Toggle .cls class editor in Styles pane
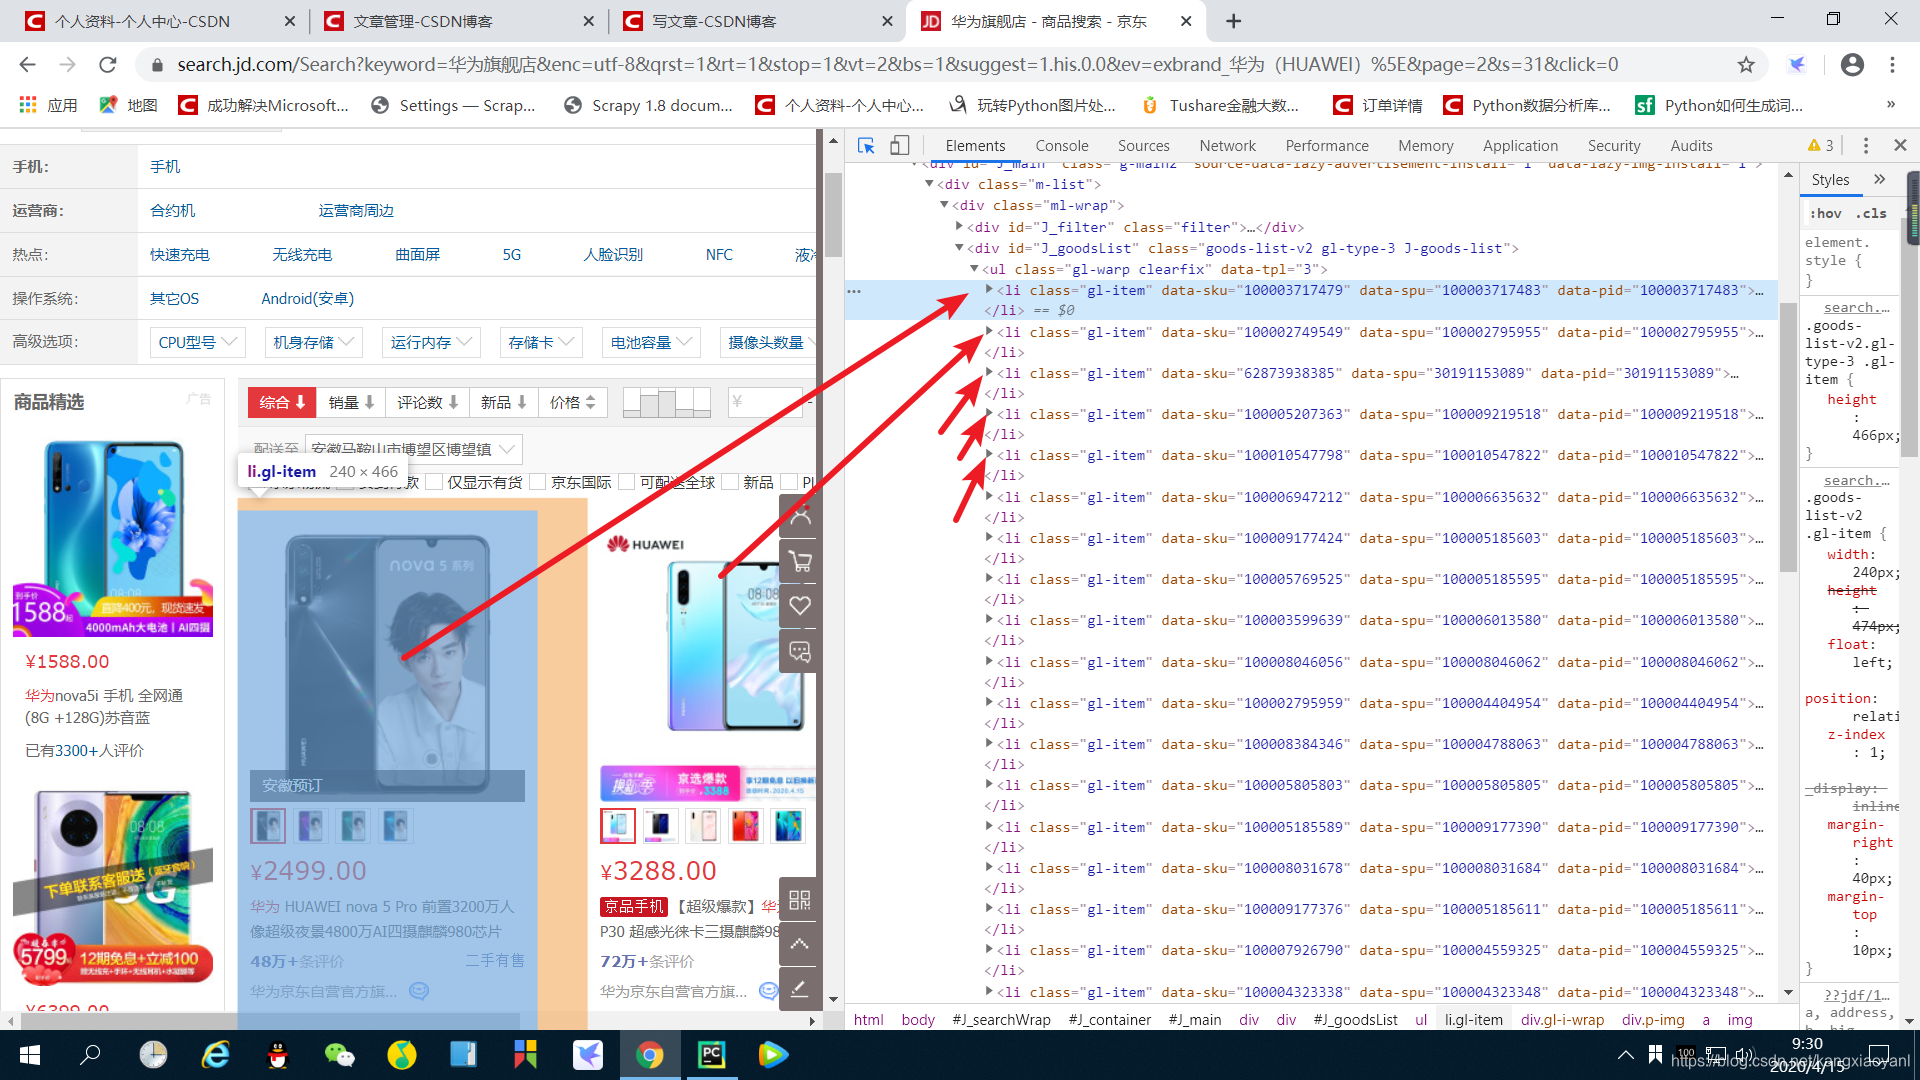The image size is (1920, 1080). (1871, 213)
